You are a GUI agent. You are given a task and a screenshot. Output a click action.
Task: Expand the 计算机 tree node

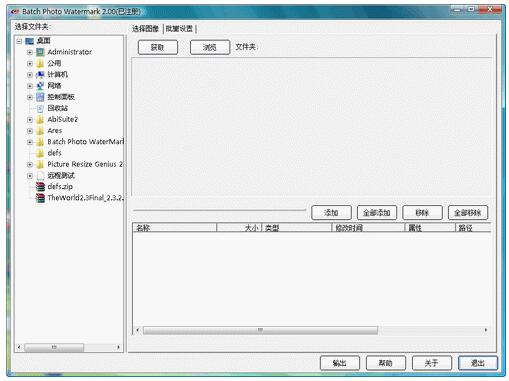pos(30,75)
